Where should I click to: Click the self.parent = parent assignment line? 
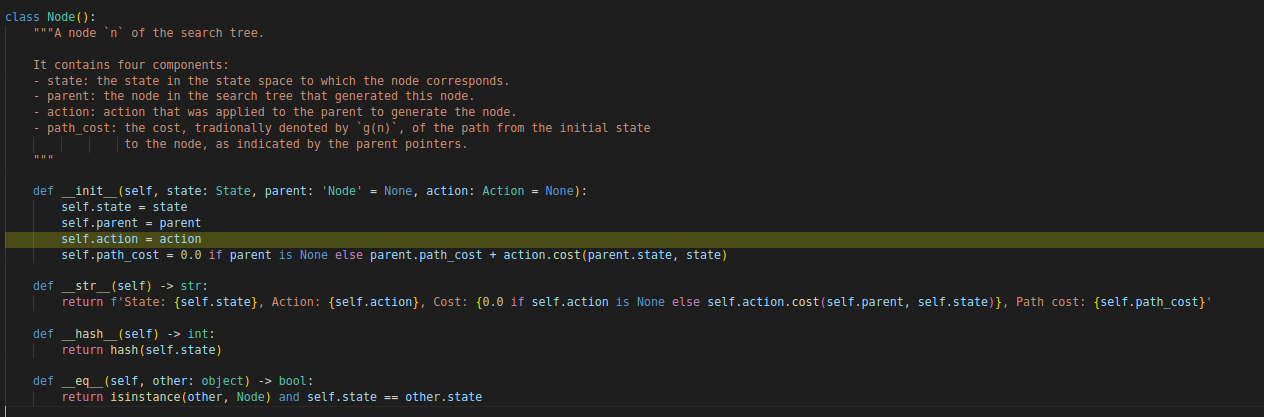[131, 223]
